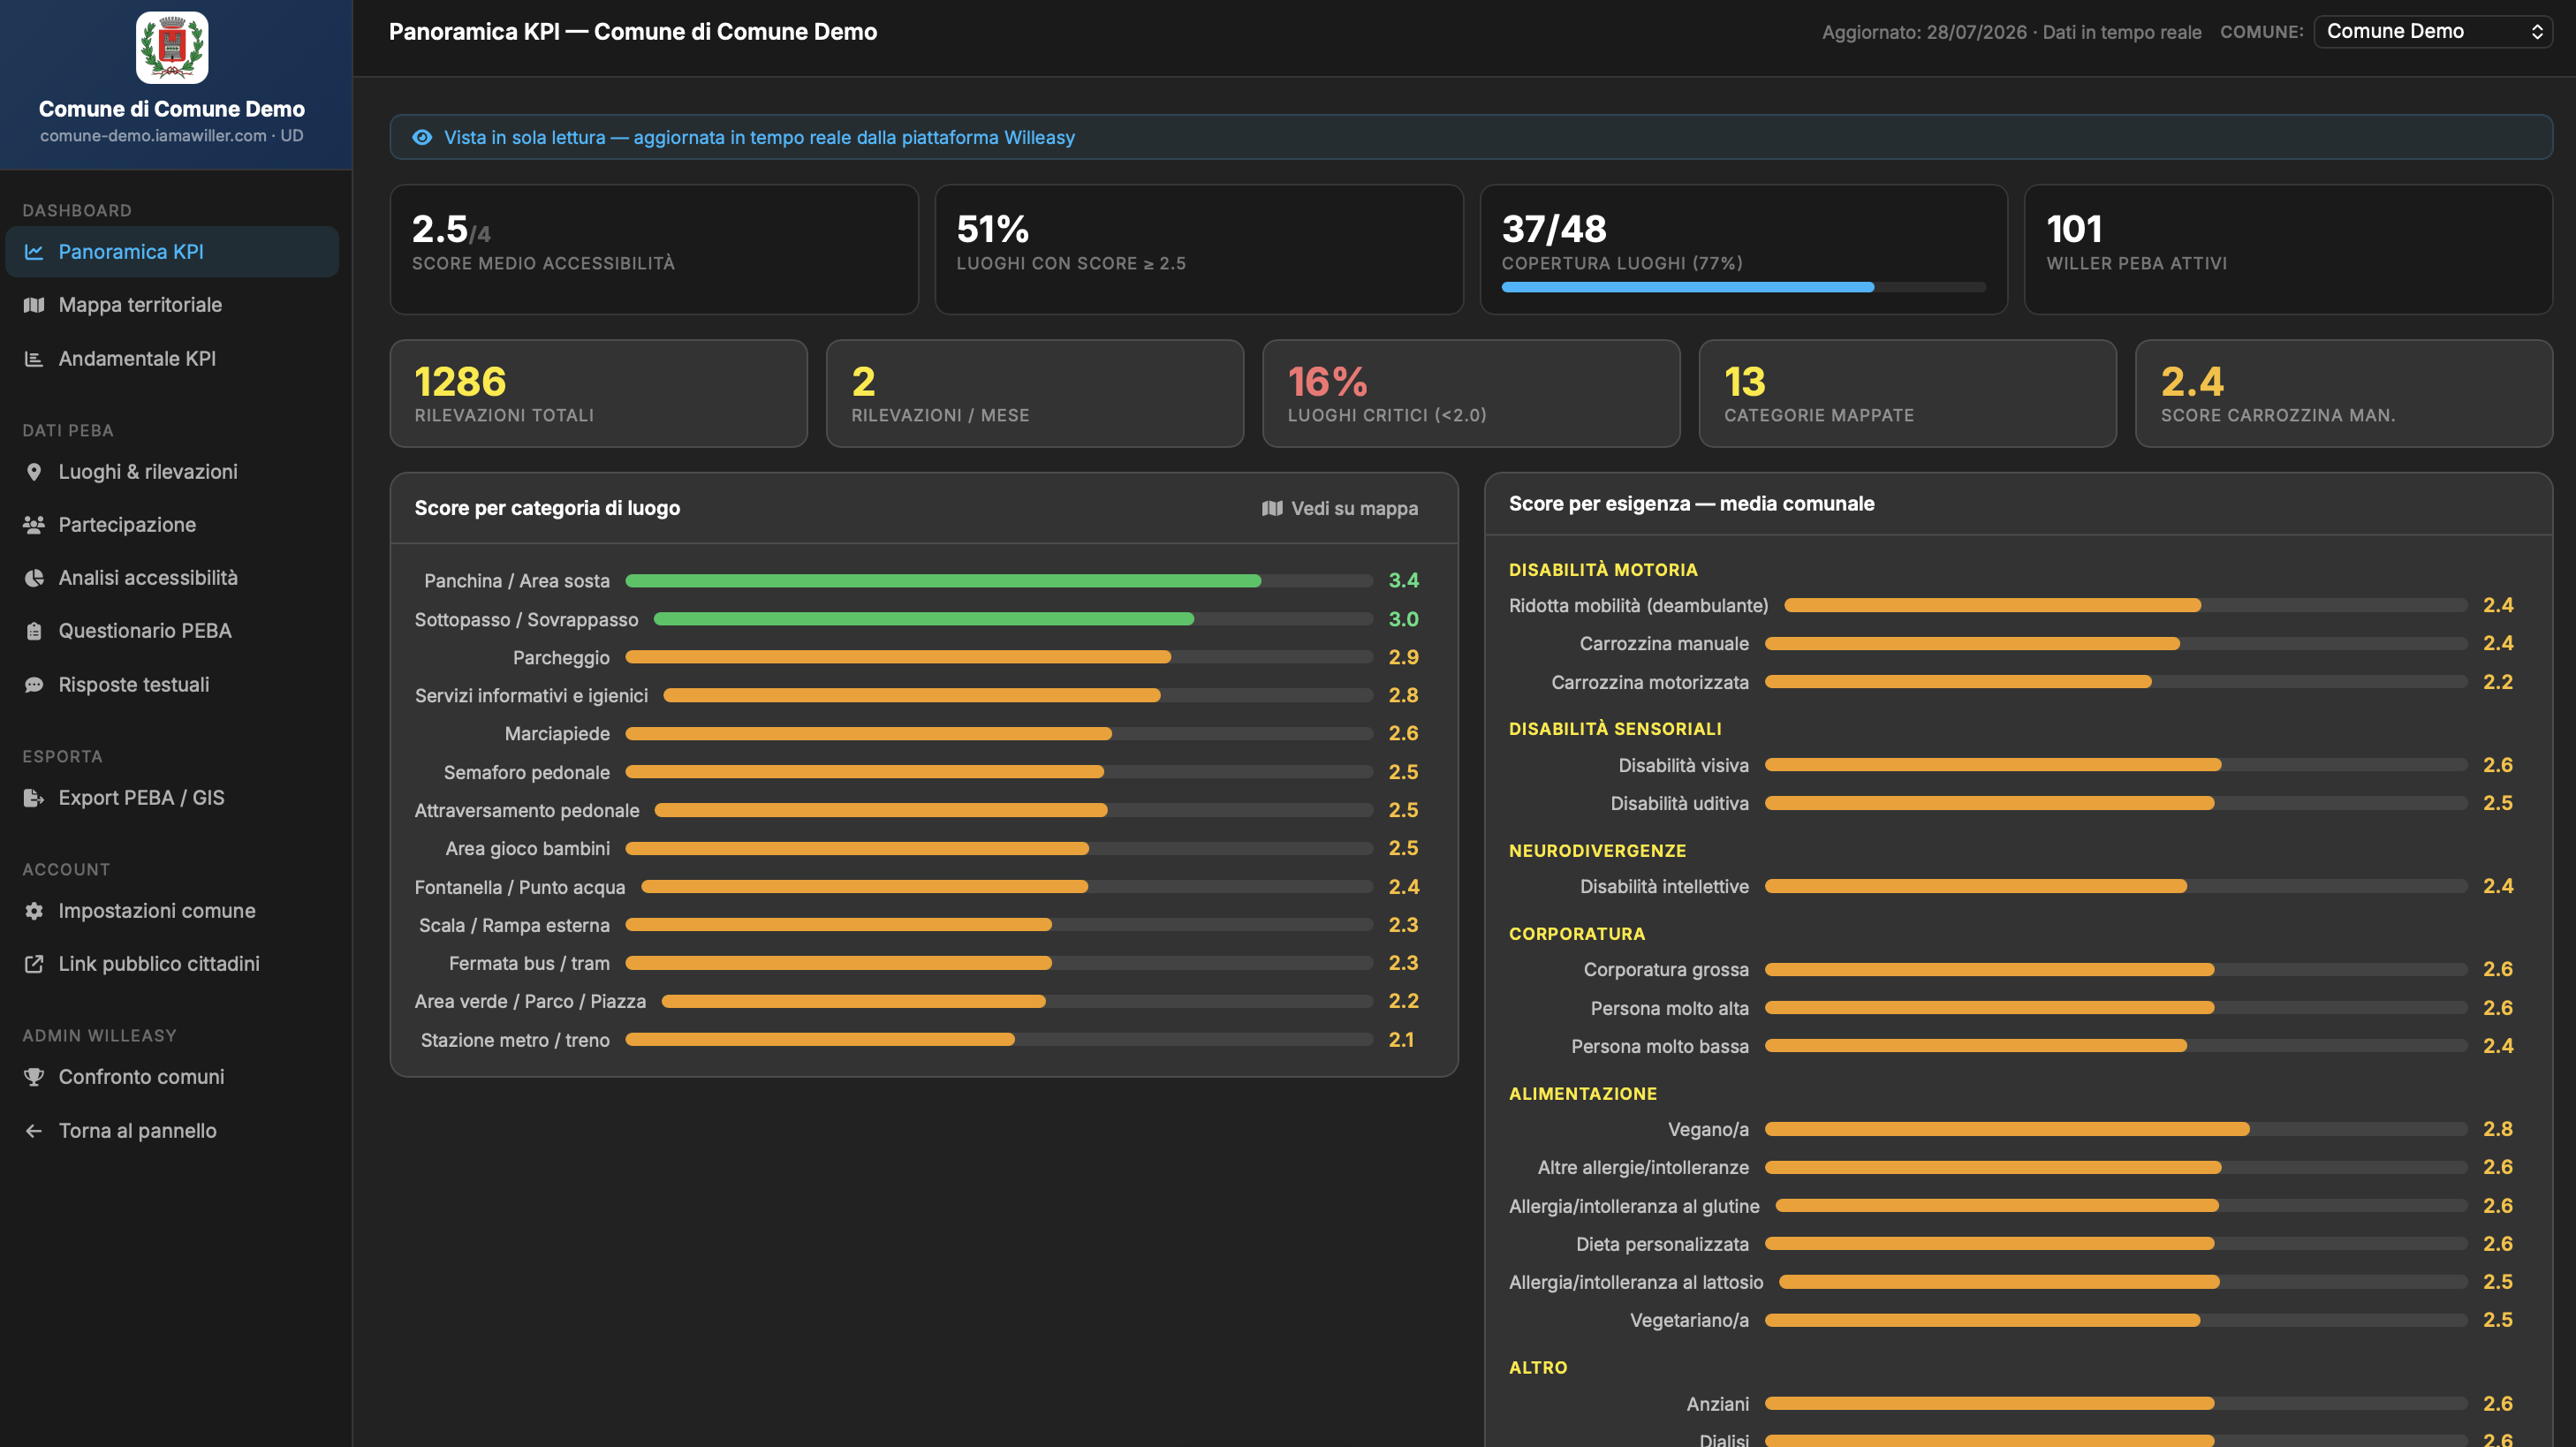The width and height of the screenshot is (2576, 1447).
Task: Click the Marciapiede category label
Action: 557,734
